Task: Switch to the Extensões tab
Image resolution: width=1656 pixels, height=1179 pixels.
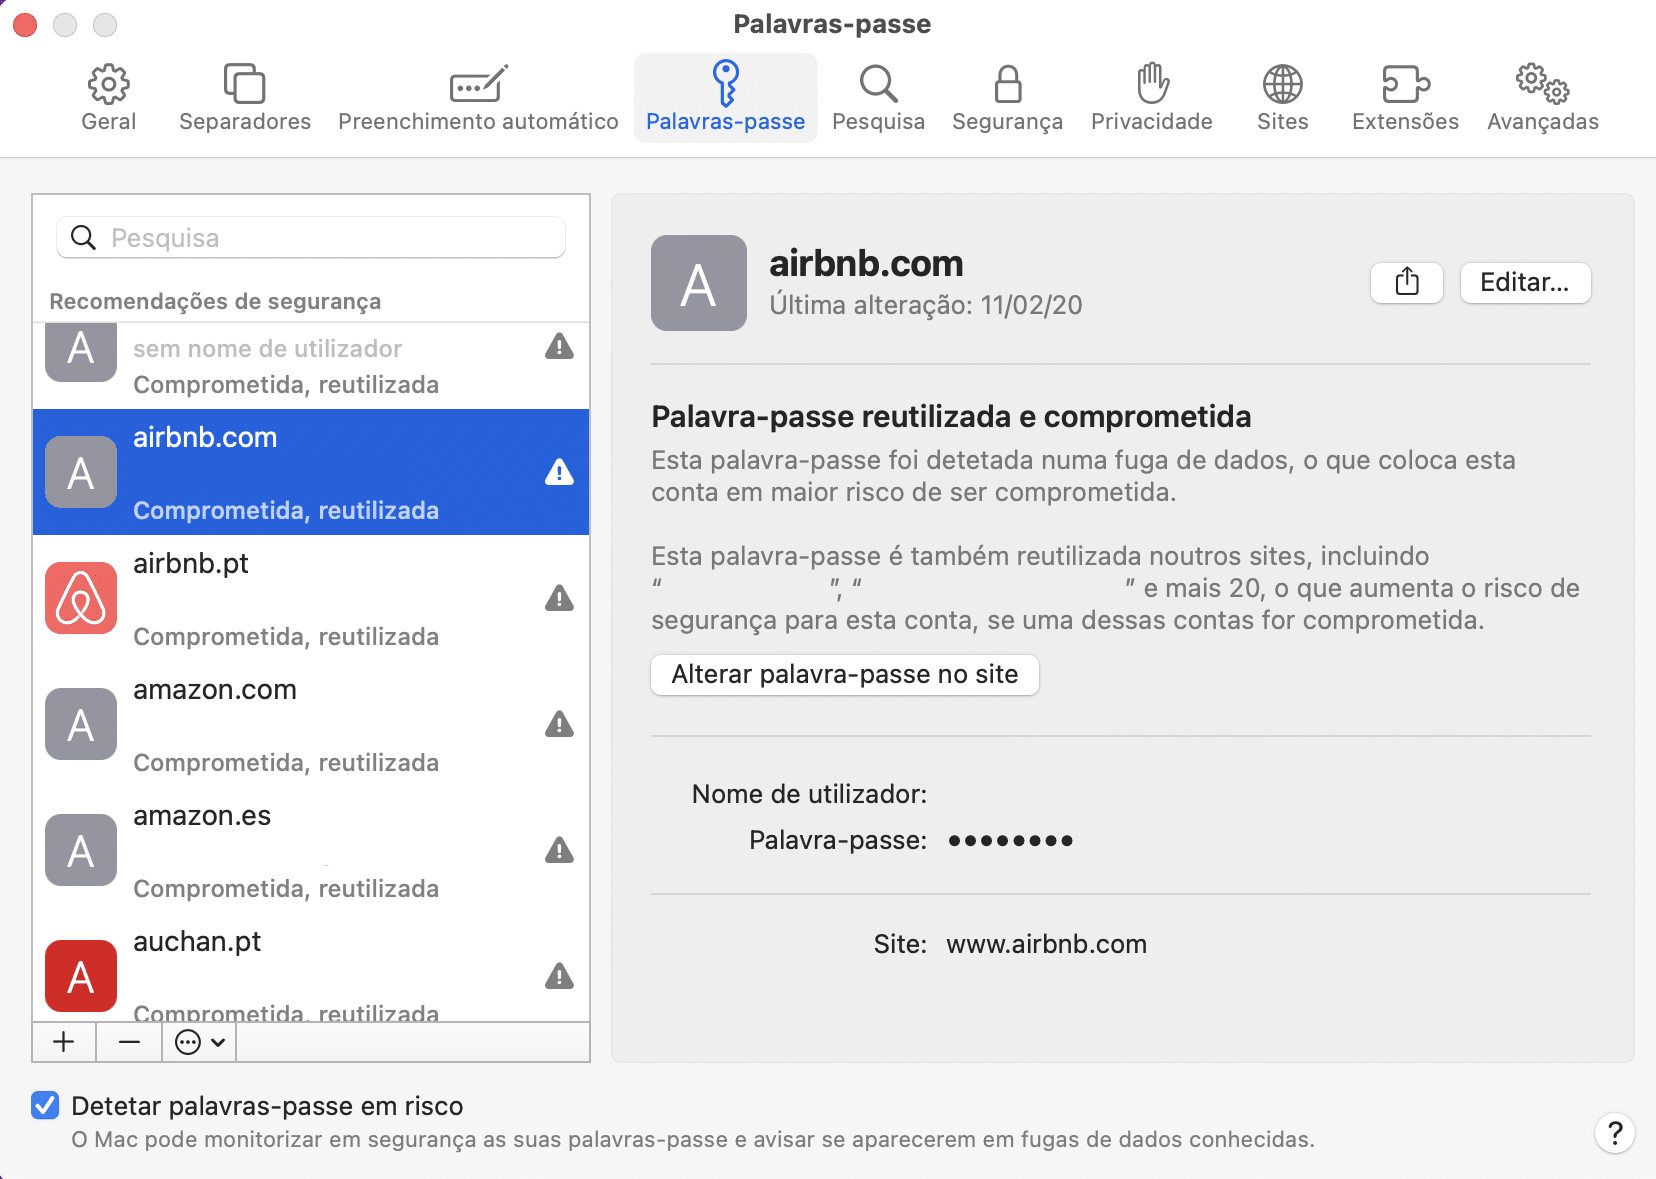Action: point(1405,98)
